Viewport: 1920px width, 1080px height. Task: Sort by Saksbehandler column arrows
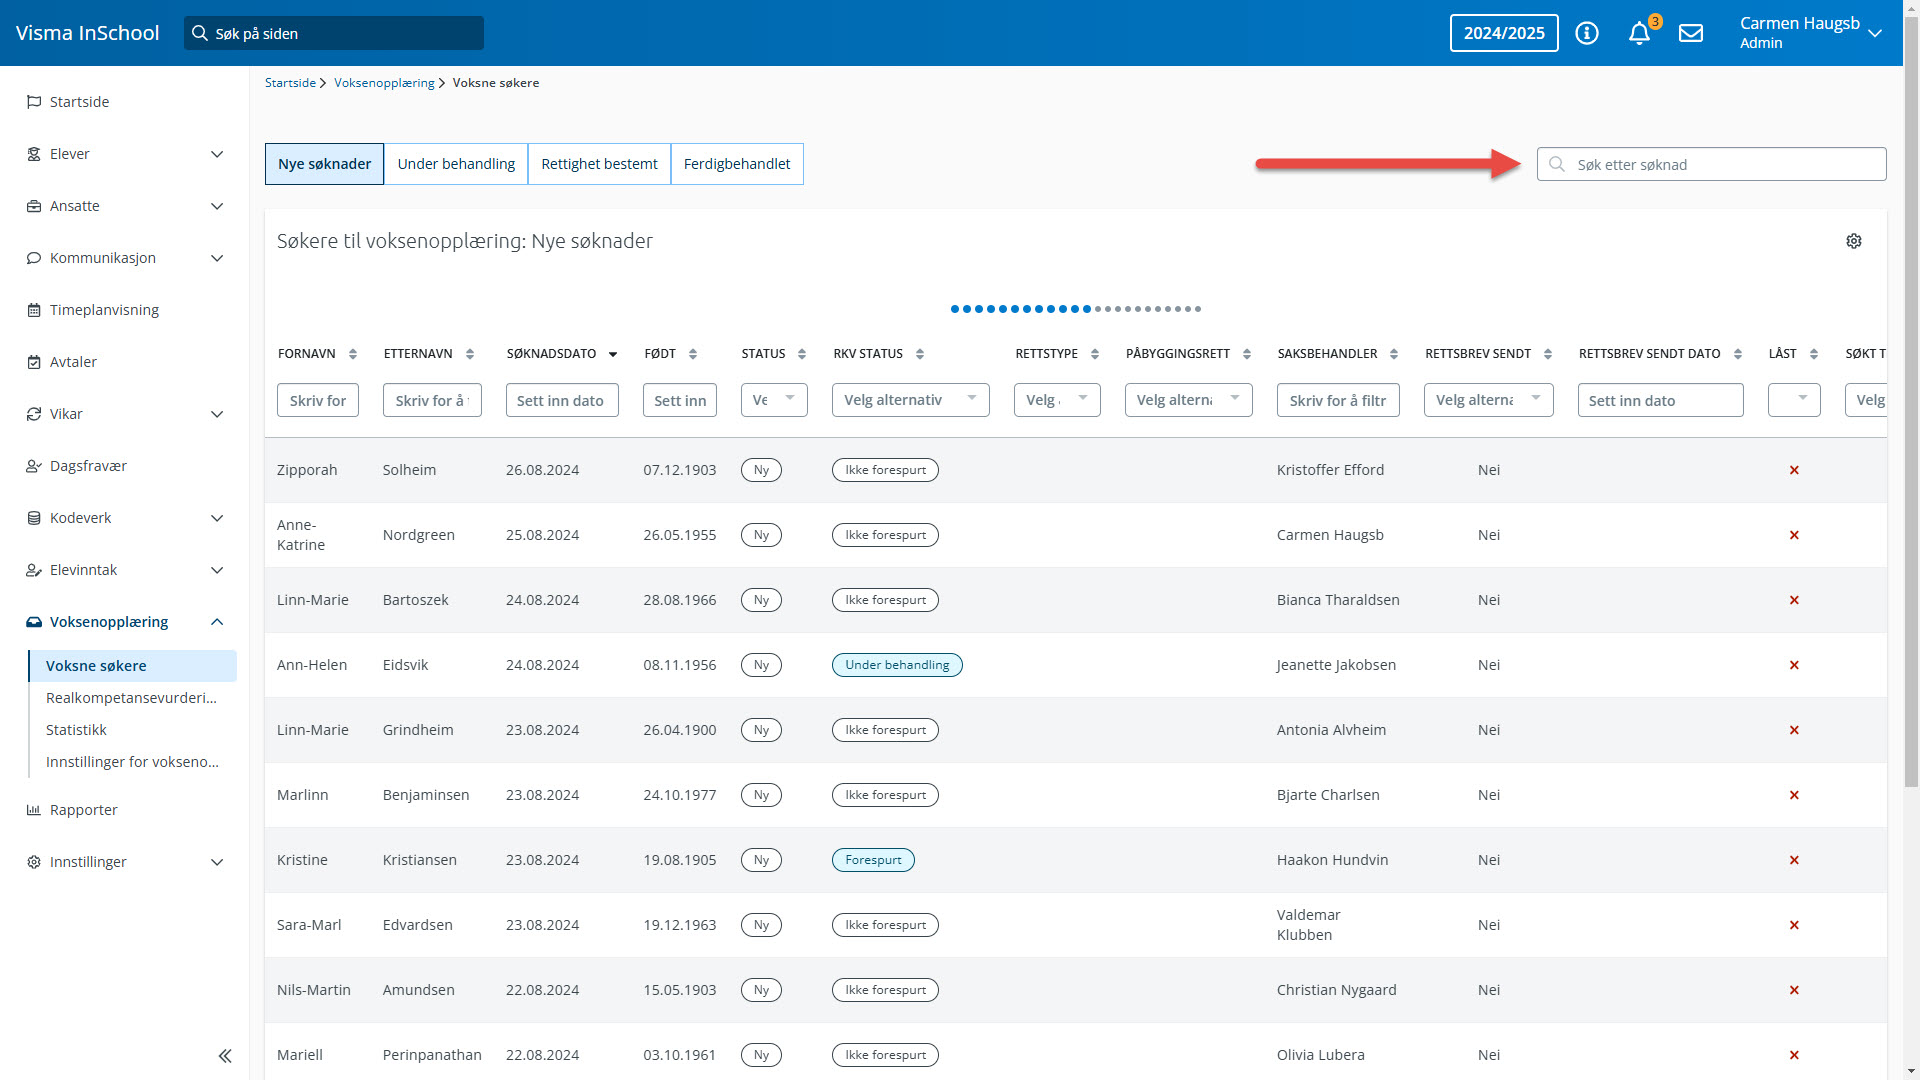pyautogui.click(x=1394, y=354)
